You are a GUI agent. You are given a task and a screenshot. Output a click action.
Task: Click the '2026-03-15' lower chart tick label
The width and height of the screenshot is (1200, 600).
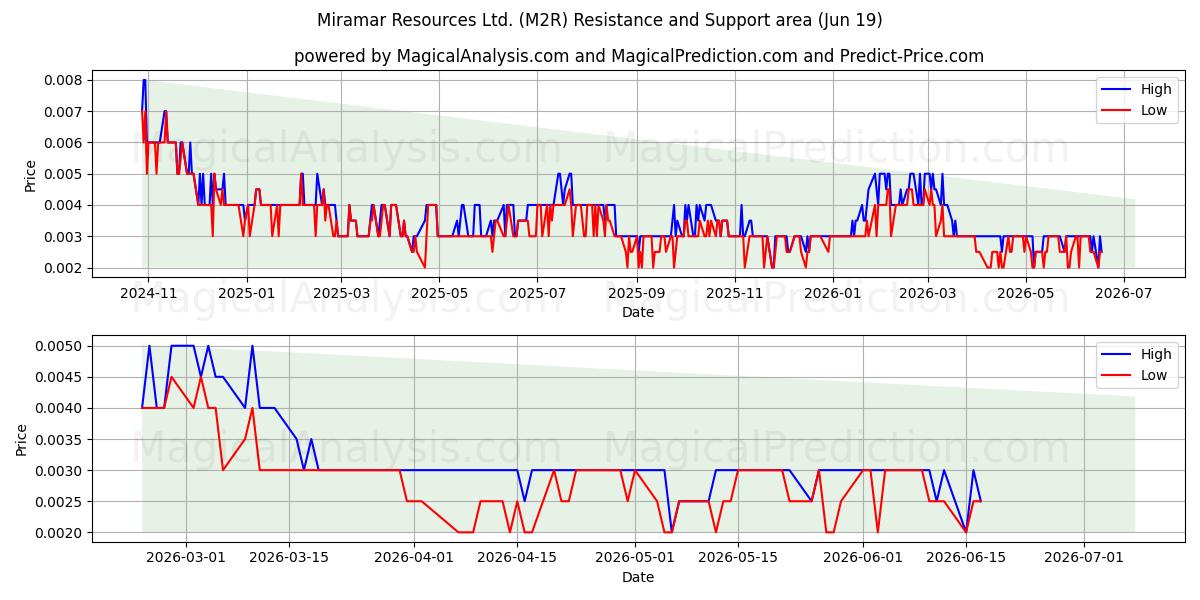[289, 558]
